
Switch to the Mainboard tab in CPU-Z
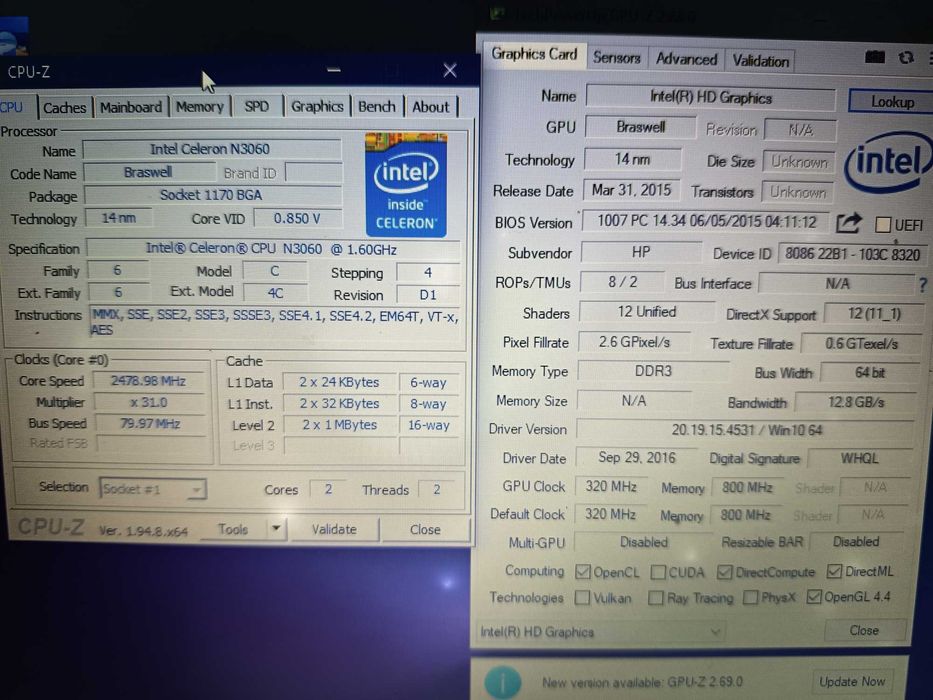(131, 107)
